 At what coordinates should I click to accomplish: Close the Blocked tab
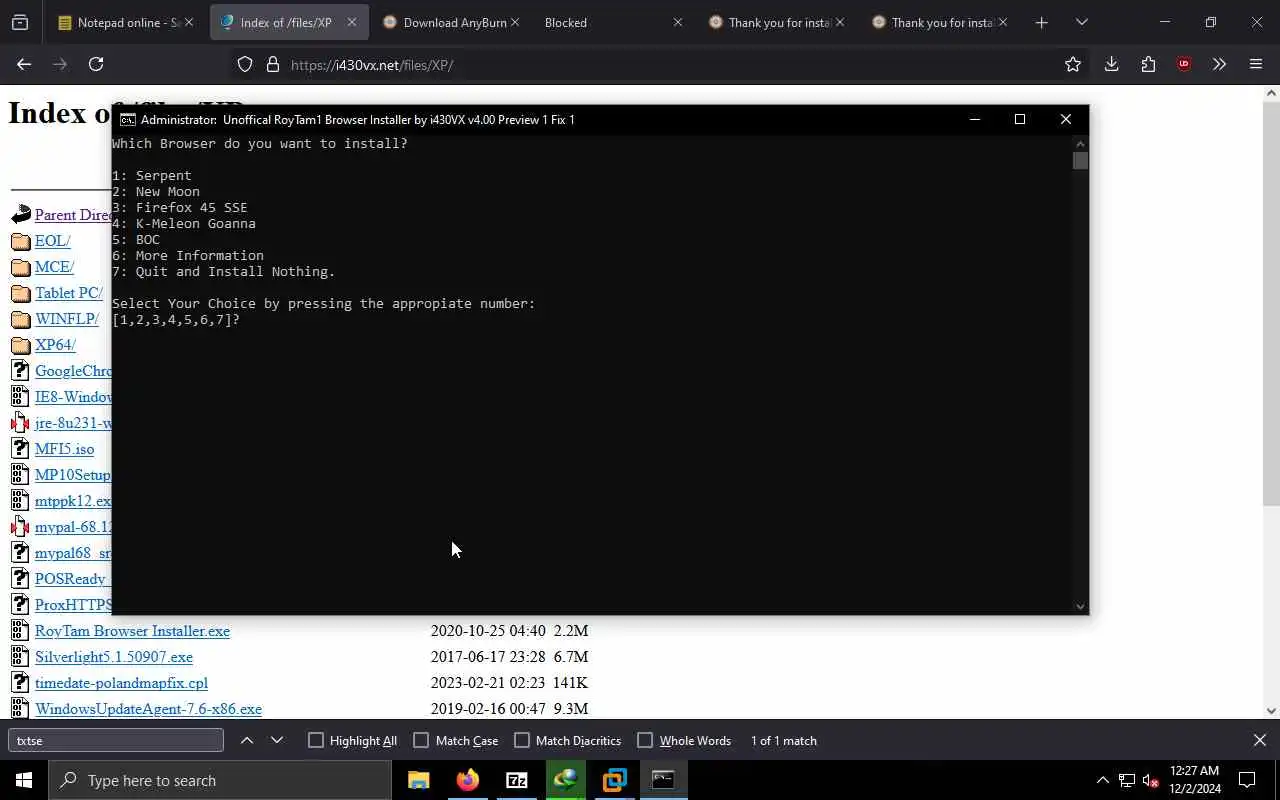[677, 22]
